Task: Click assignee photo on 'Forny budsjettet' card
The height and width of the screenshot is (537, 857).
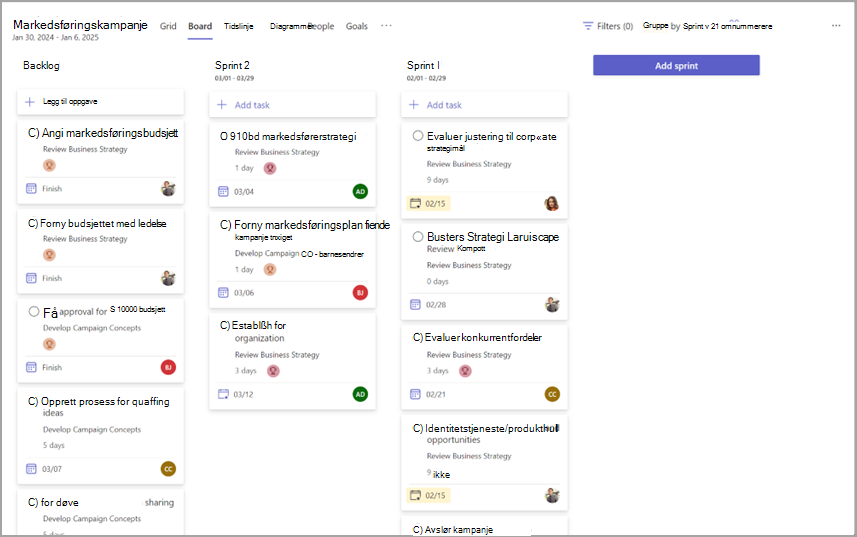Action: [x=168, y=278]
